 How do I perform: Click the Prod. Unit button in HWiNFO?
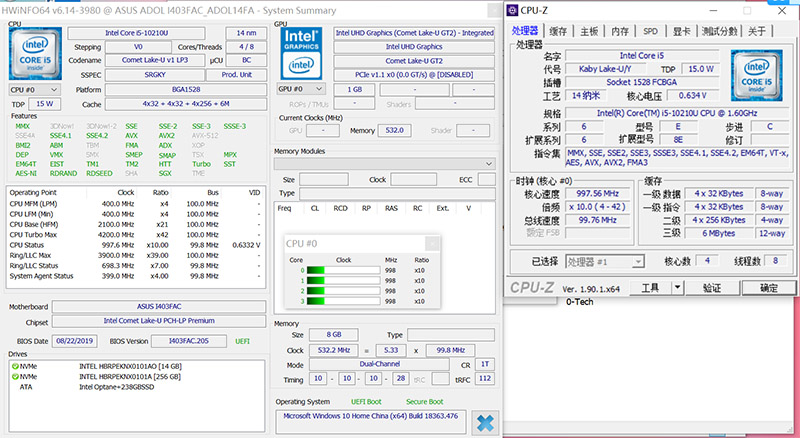236,75
